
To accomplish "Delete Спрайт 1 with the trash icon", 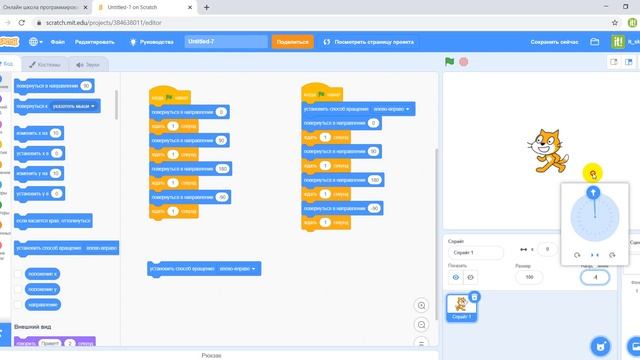I will click(474, 297).
